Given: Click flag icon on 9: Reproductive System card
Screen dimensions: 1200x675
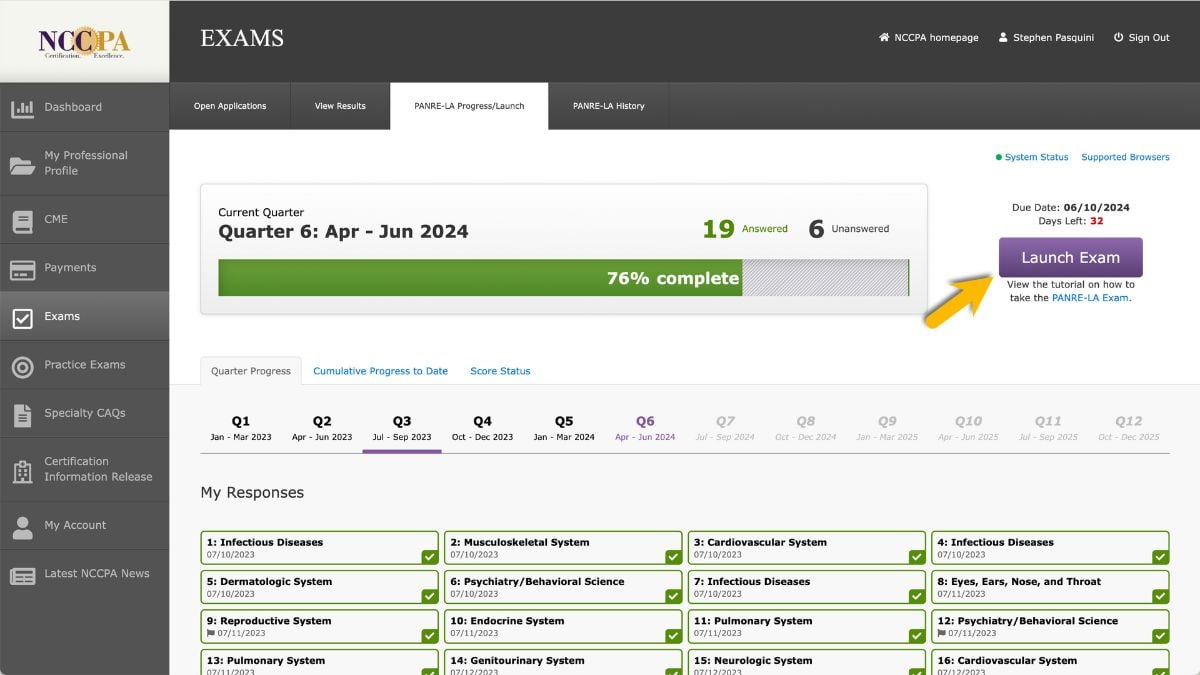Looking at the screenshot, I should click(211, 633).
